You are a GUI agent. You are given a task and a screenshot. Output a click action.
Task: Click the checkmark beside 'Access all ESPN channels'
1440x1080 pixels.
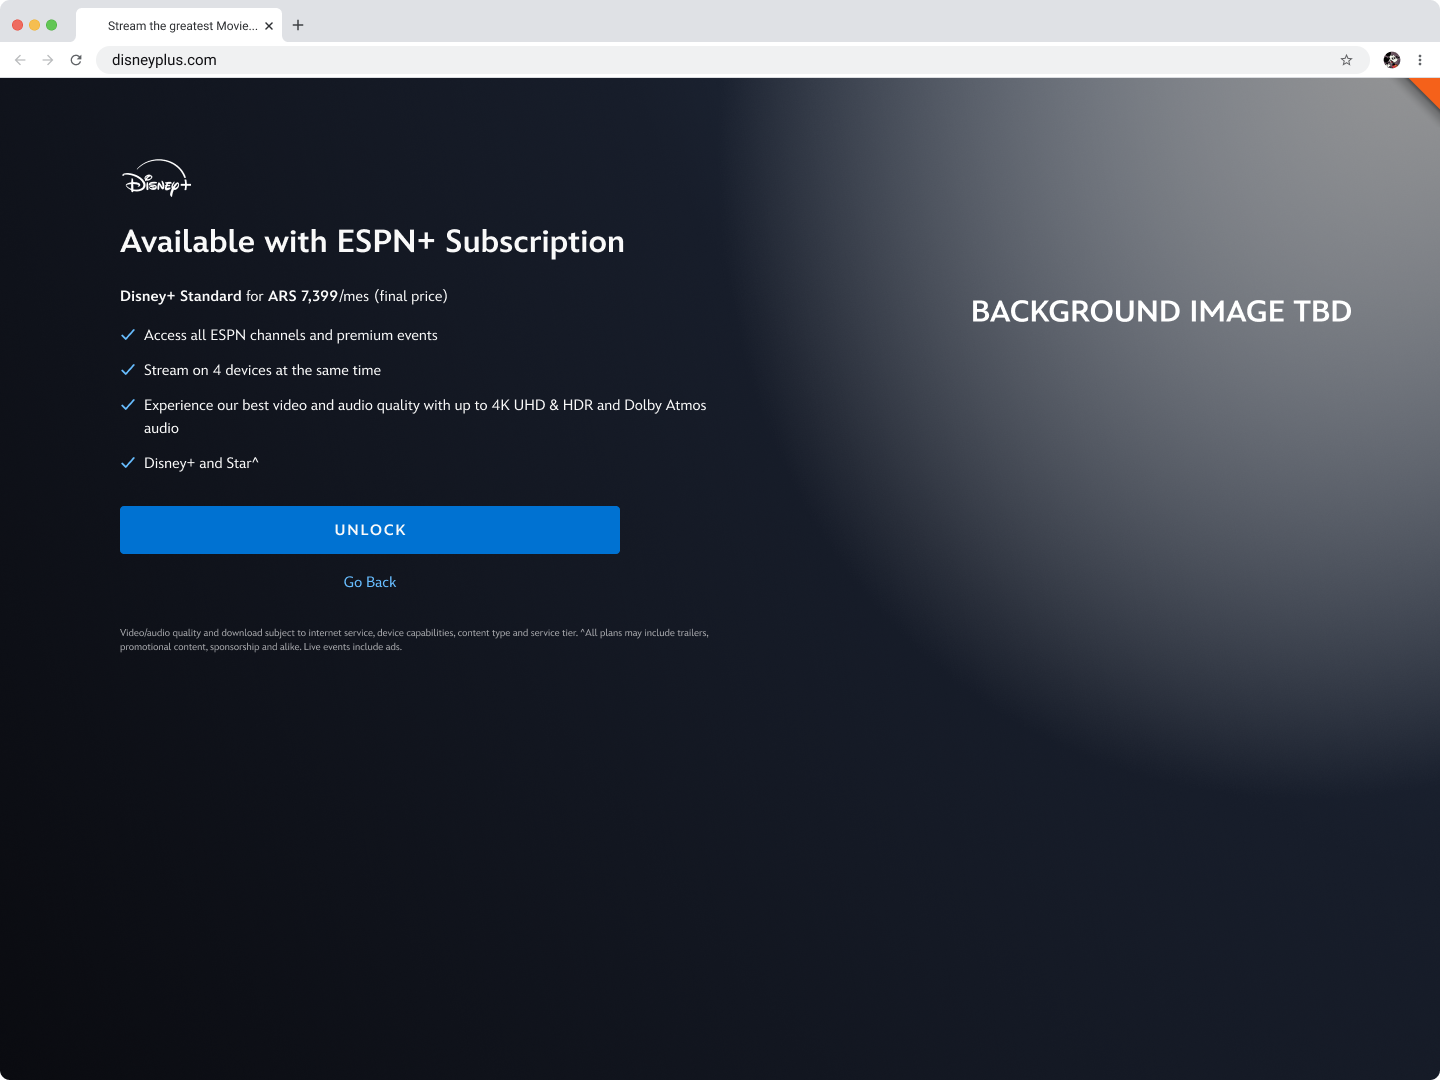tap(128, 335)
